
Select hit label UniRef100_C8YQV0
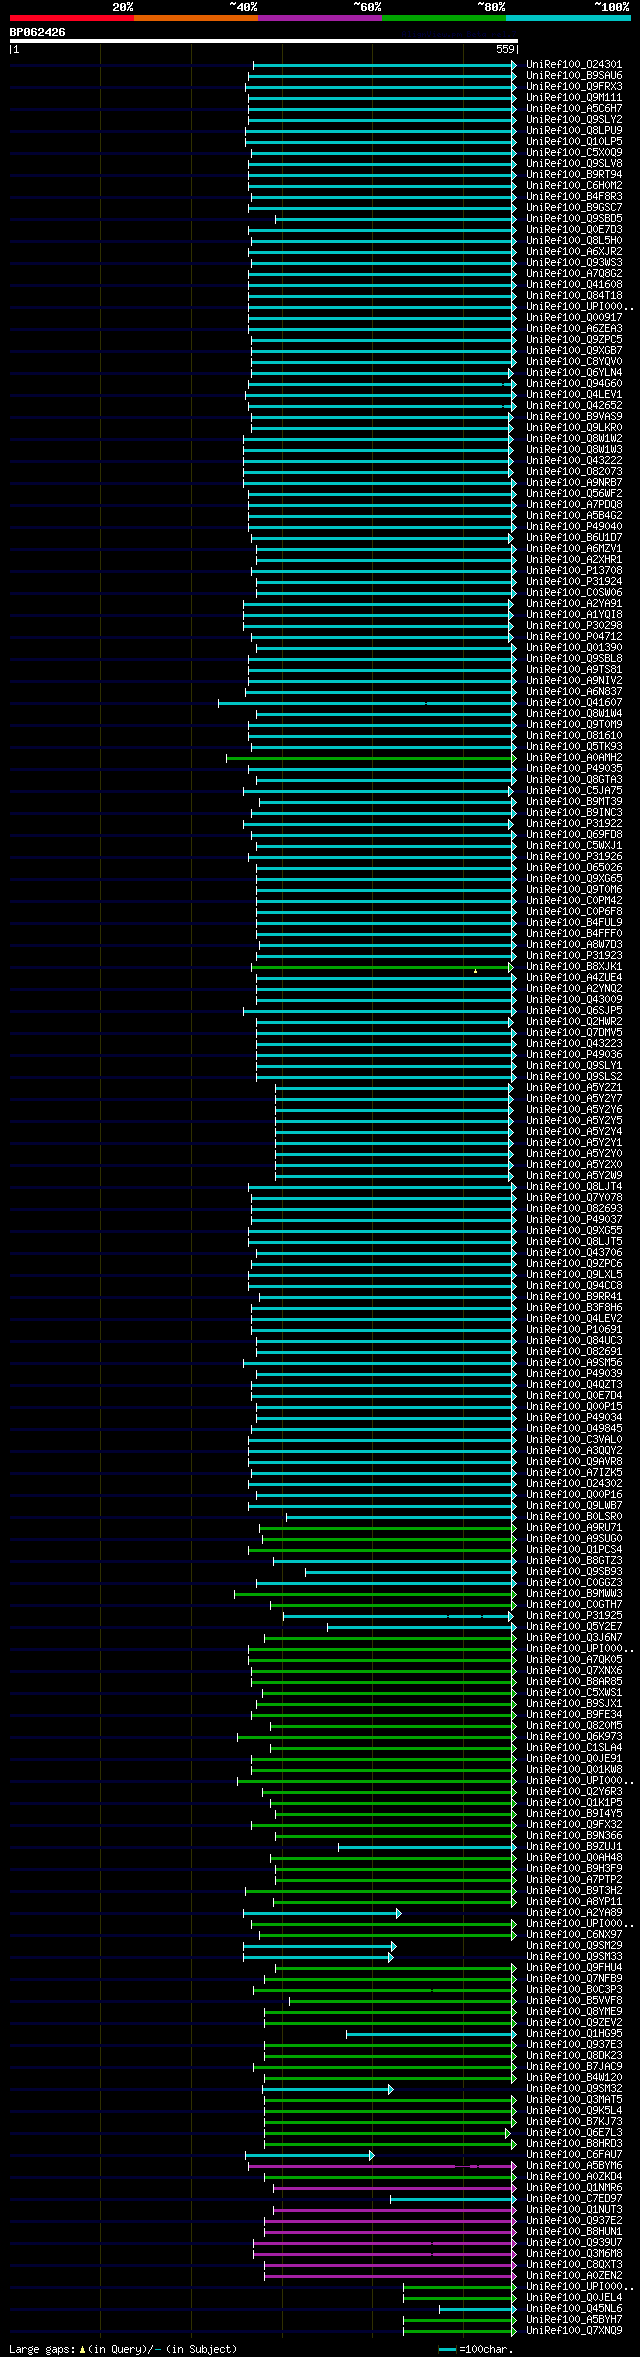574,362
